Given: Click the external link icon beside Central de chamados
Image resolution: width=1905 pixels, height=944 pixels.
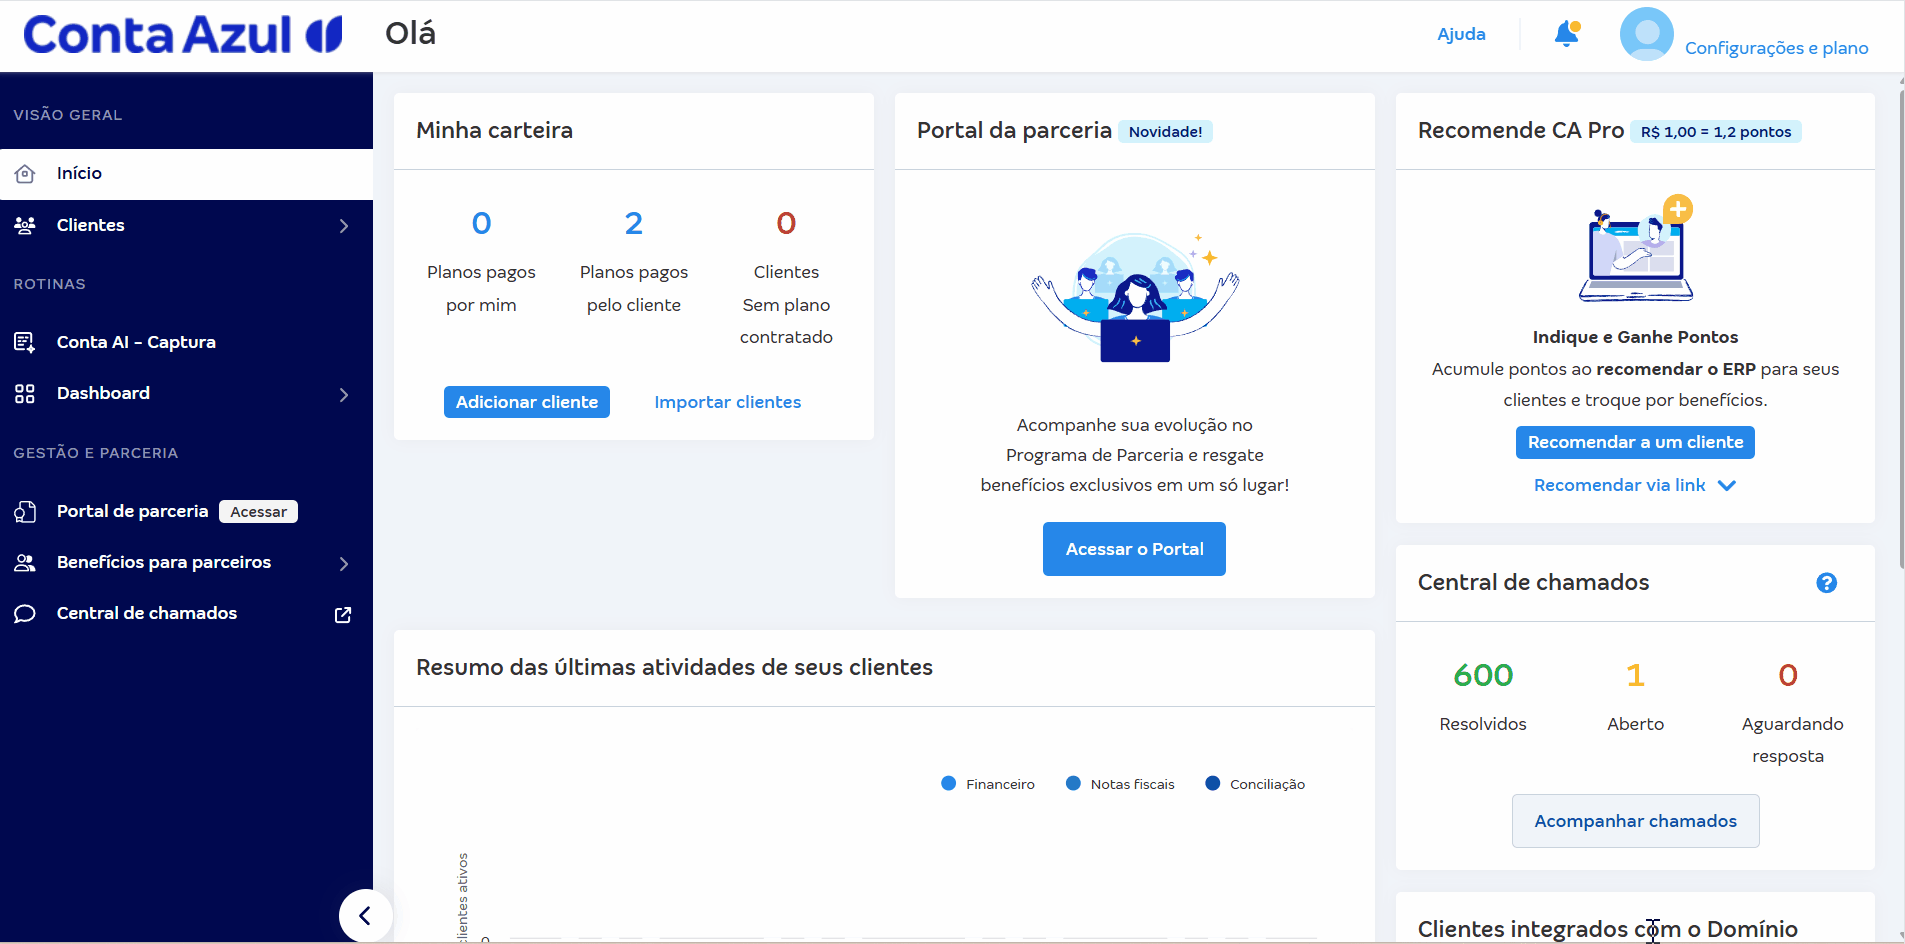Looking at the screenshot, I should coord(343,615).
